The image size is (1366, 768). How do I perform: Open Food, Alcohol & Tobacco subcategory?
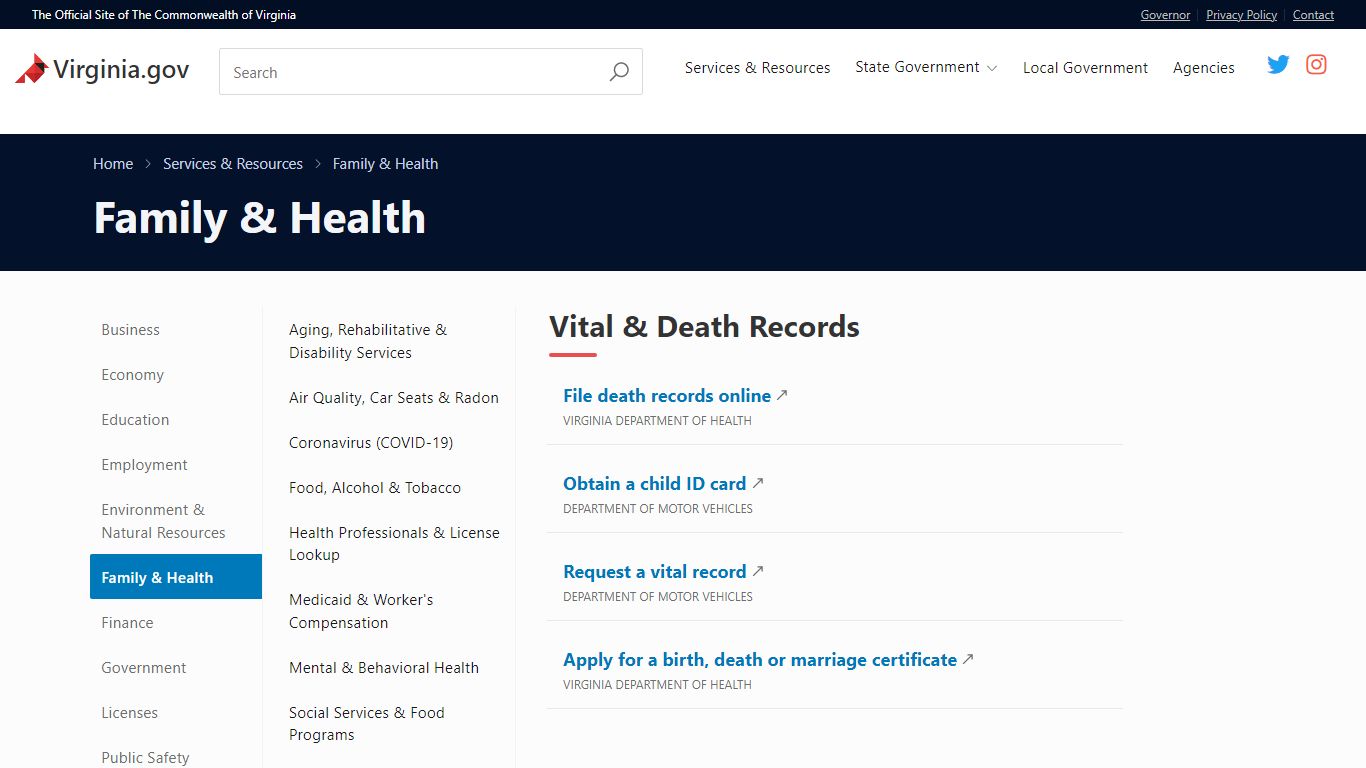click(x=375, y=488)
